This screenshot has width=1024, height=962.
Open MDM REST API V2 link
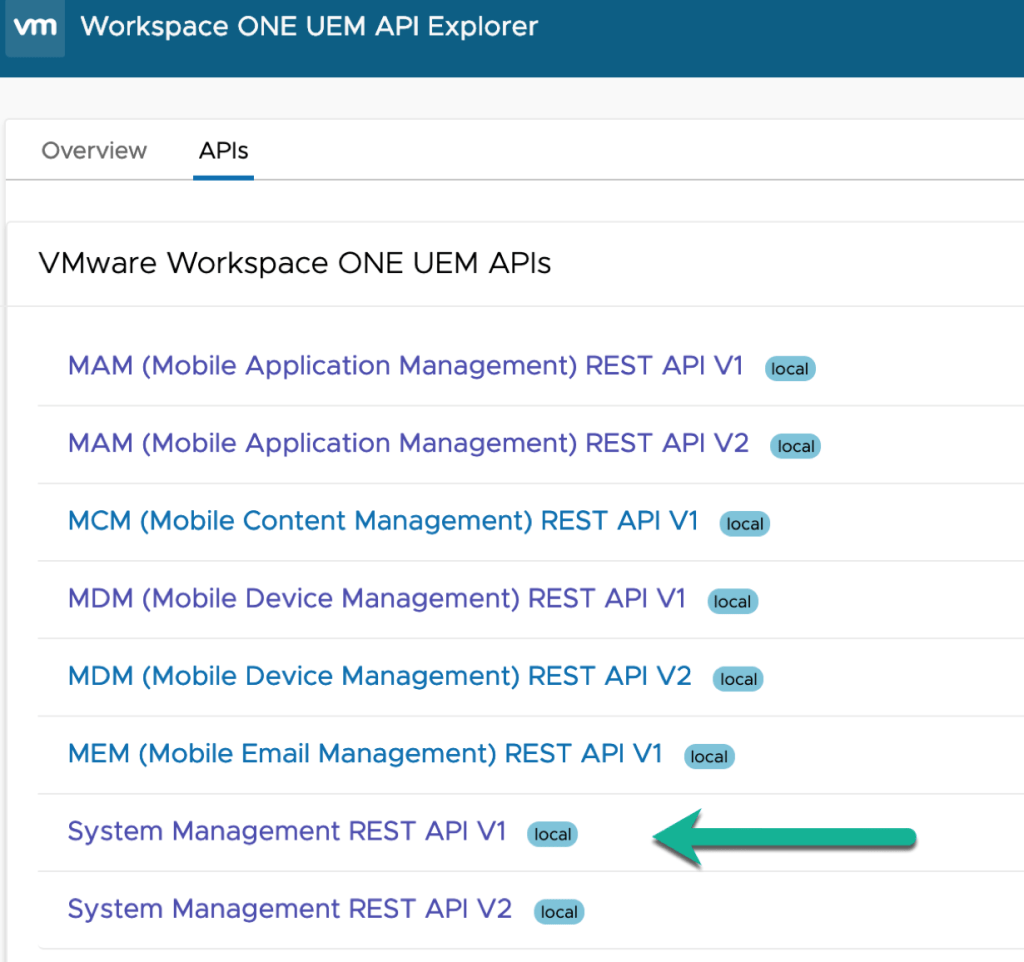pos(379,676)
